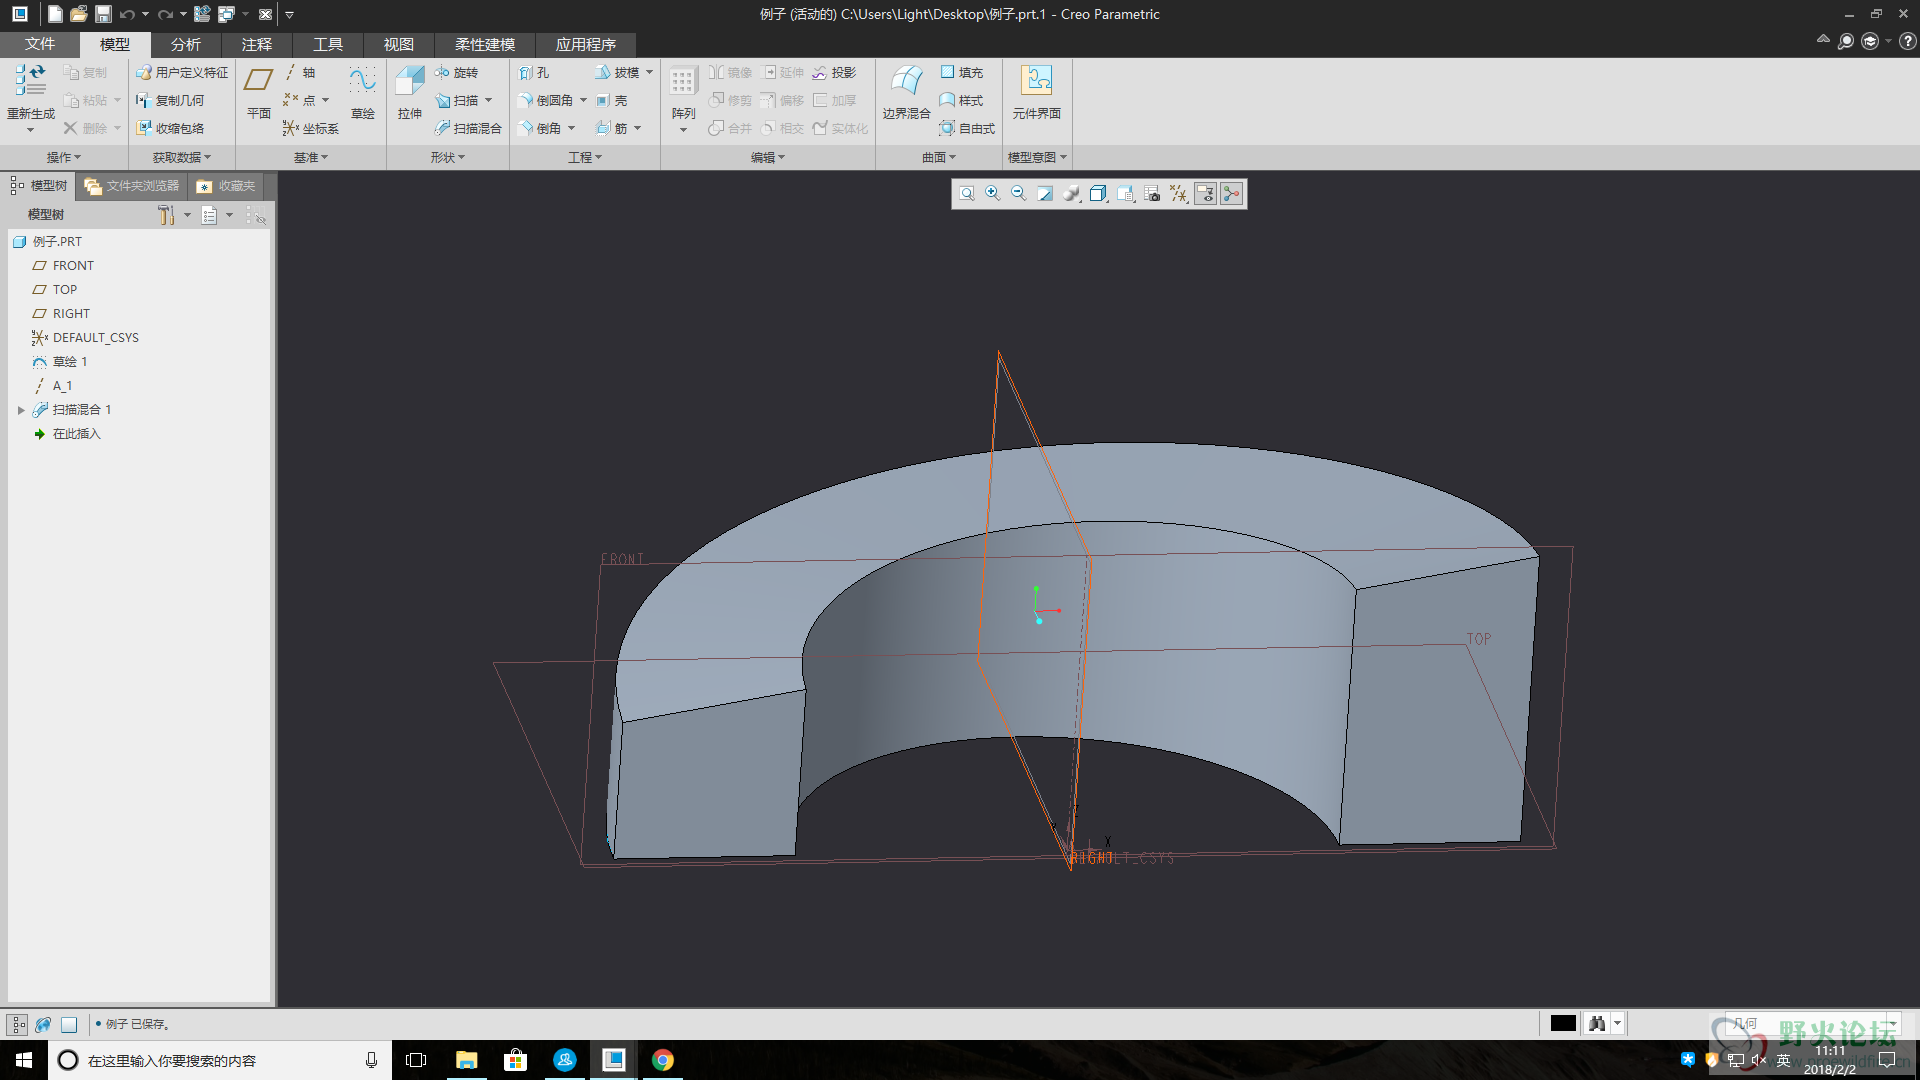This screenshot has width=1920, height=1080.
Task: Open the Engineering (工程) group dropdown
Action: tap(585, 157)
